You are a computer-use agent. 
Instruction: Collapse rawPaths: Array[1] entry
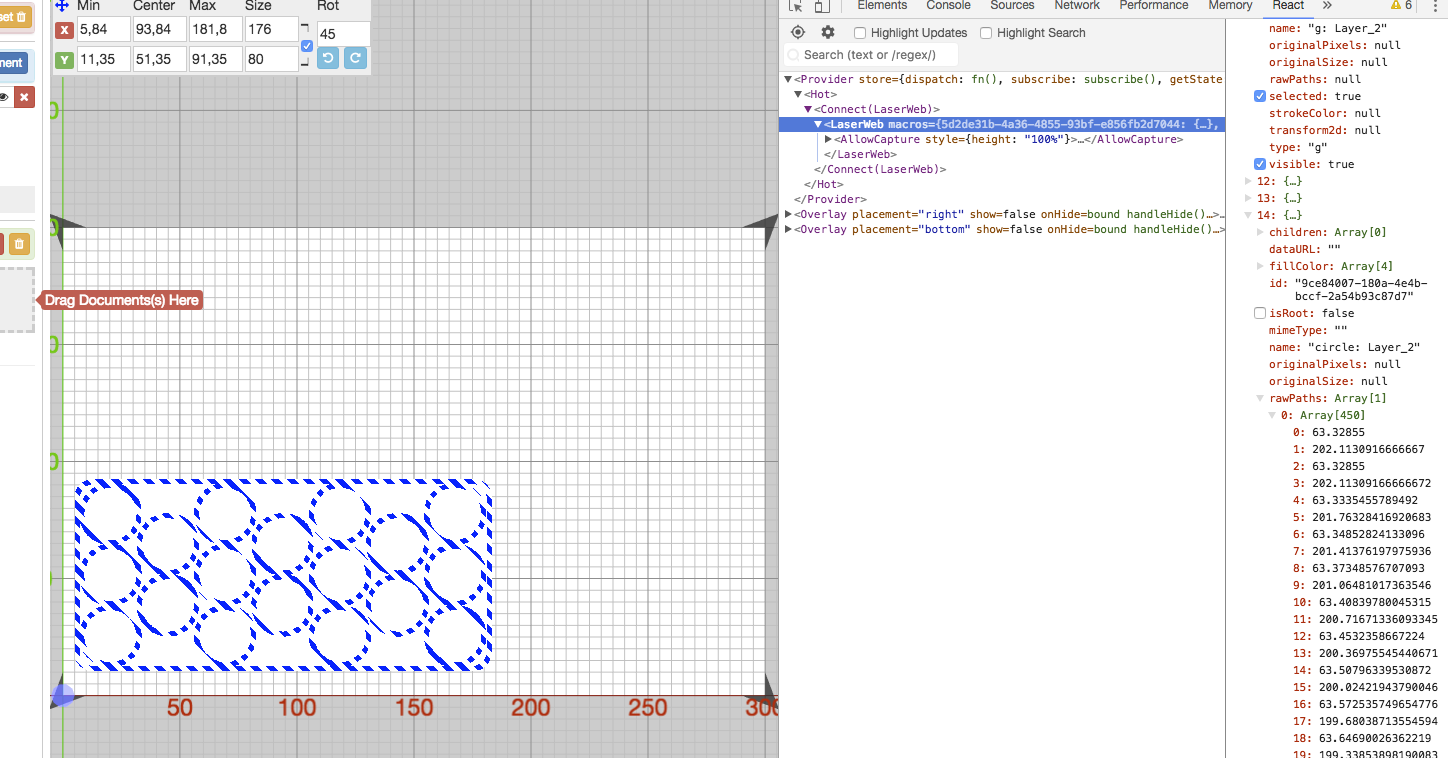1260,398
